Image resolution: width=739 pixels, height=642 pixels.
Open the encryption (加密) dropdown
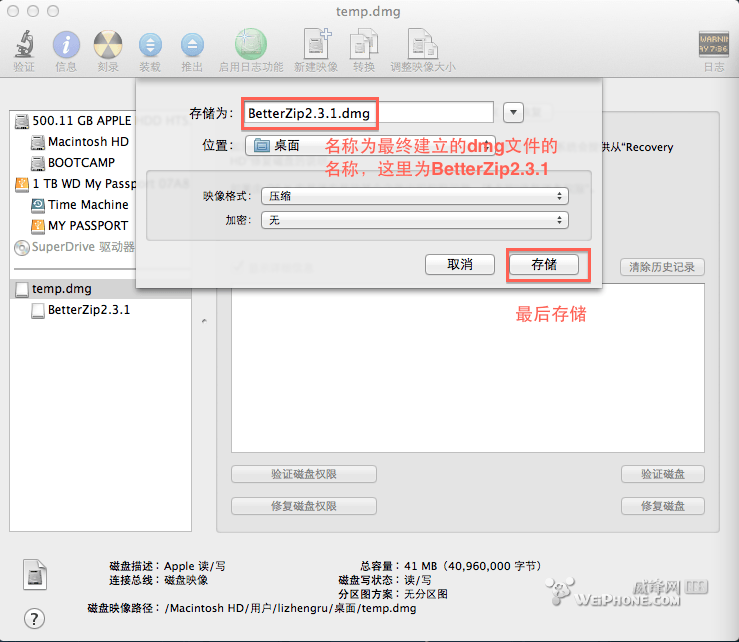[x=415, y=220]
